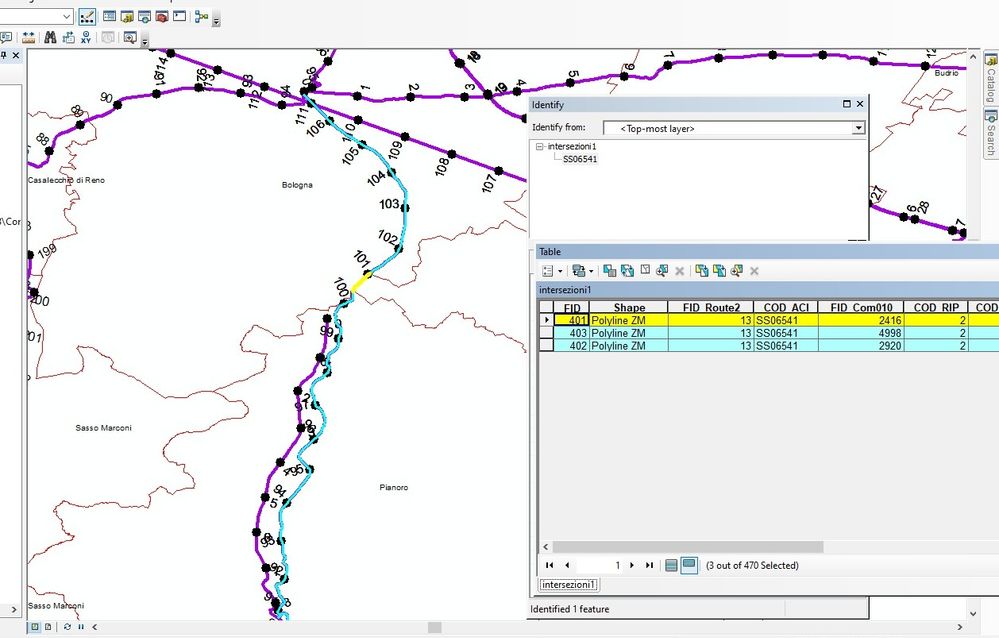Open the Identify from layer dropdown
Image resolution: width=999 pixels, height=638 pixels.
point(858,128)
